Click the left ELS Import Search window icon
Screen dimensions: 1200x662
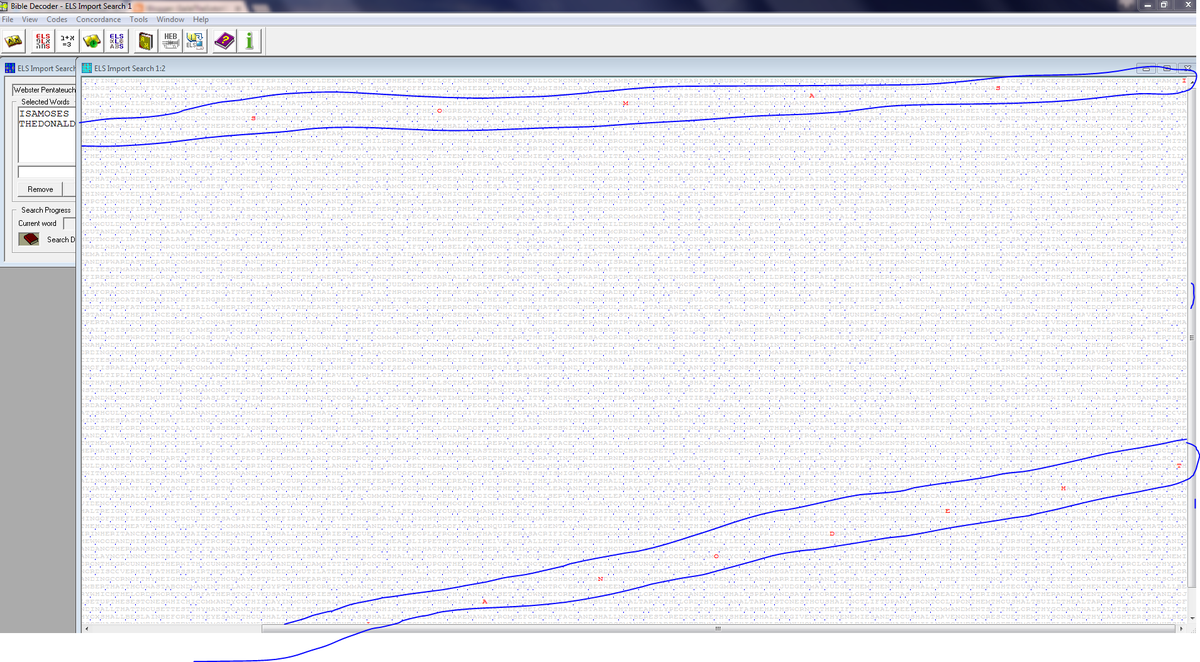9,68
